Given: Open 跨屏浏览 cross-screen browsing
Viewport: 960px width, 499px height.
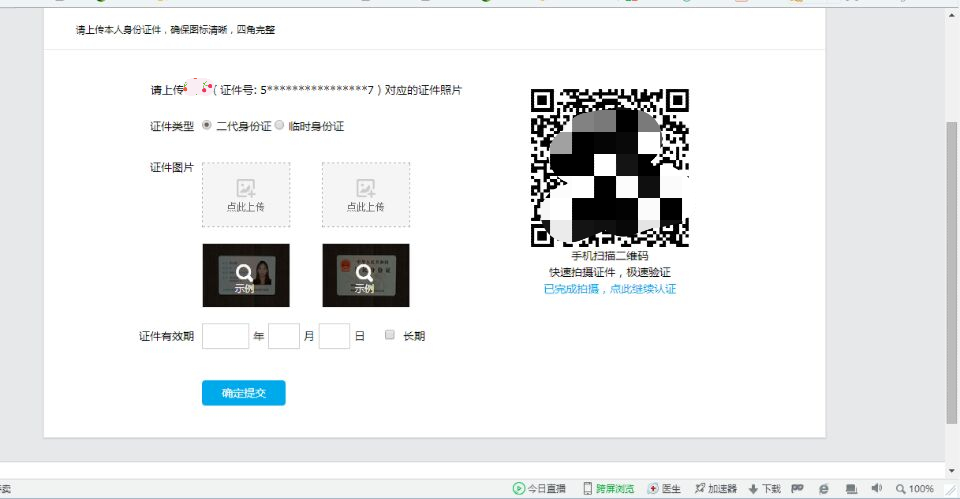Looking at the screenshot, I should (609, 489).
